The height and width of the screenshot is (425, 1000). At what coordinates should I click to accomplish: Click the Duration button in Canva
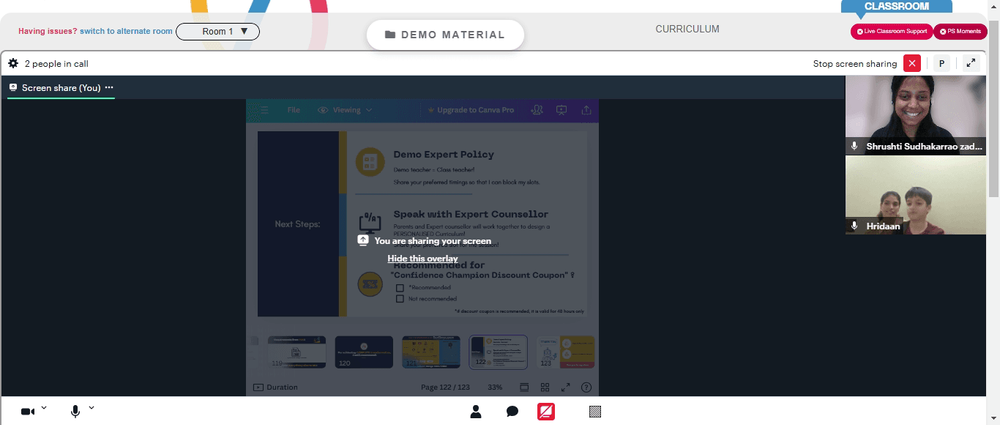coord(276,387)
